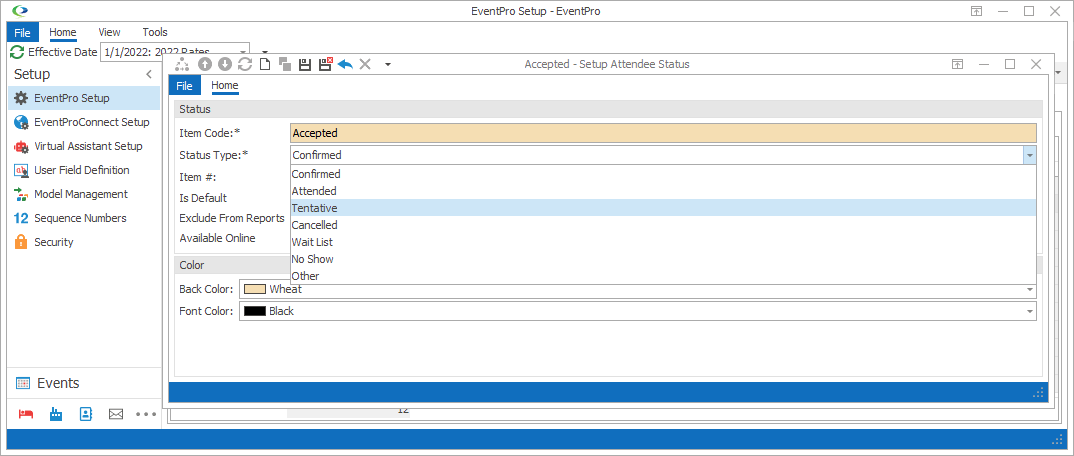Image resolution: width=1074 pixels, height=456 pixels.
Task: Open Virtual Assistant Setup in the sidebar
Action: (x=84, y=146)
